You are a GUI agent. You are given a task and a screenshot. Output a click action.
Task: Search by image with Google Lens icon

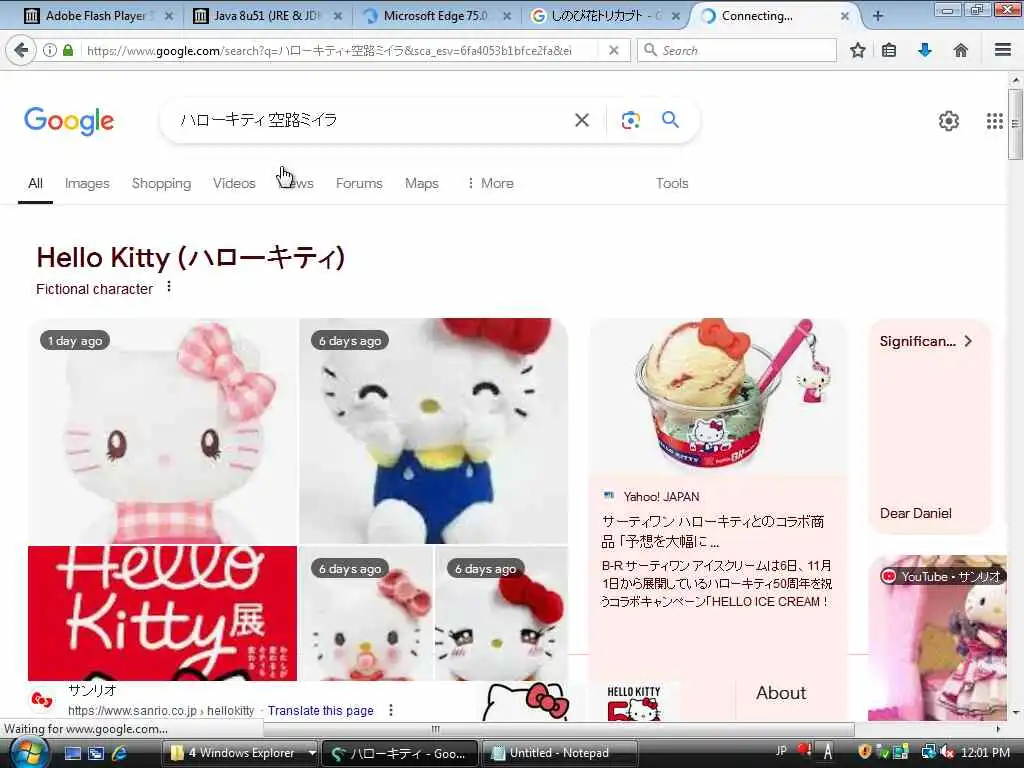point(630,120)
